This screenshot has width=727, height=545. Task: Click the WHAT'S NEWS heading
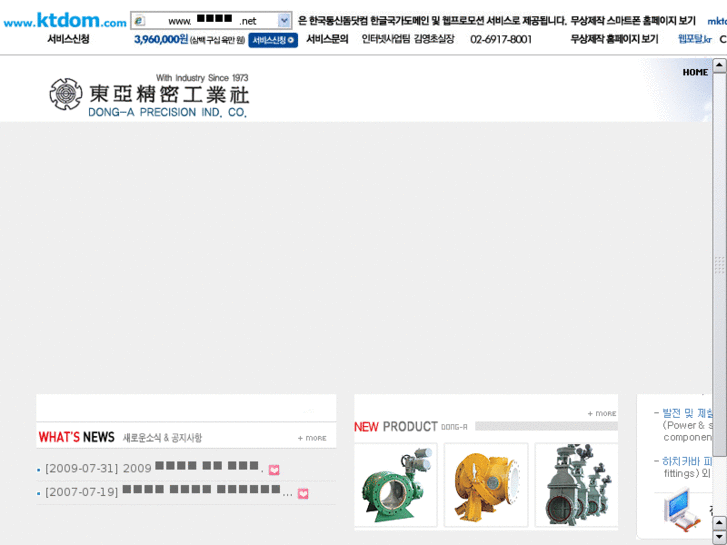(x=77, y=437)
